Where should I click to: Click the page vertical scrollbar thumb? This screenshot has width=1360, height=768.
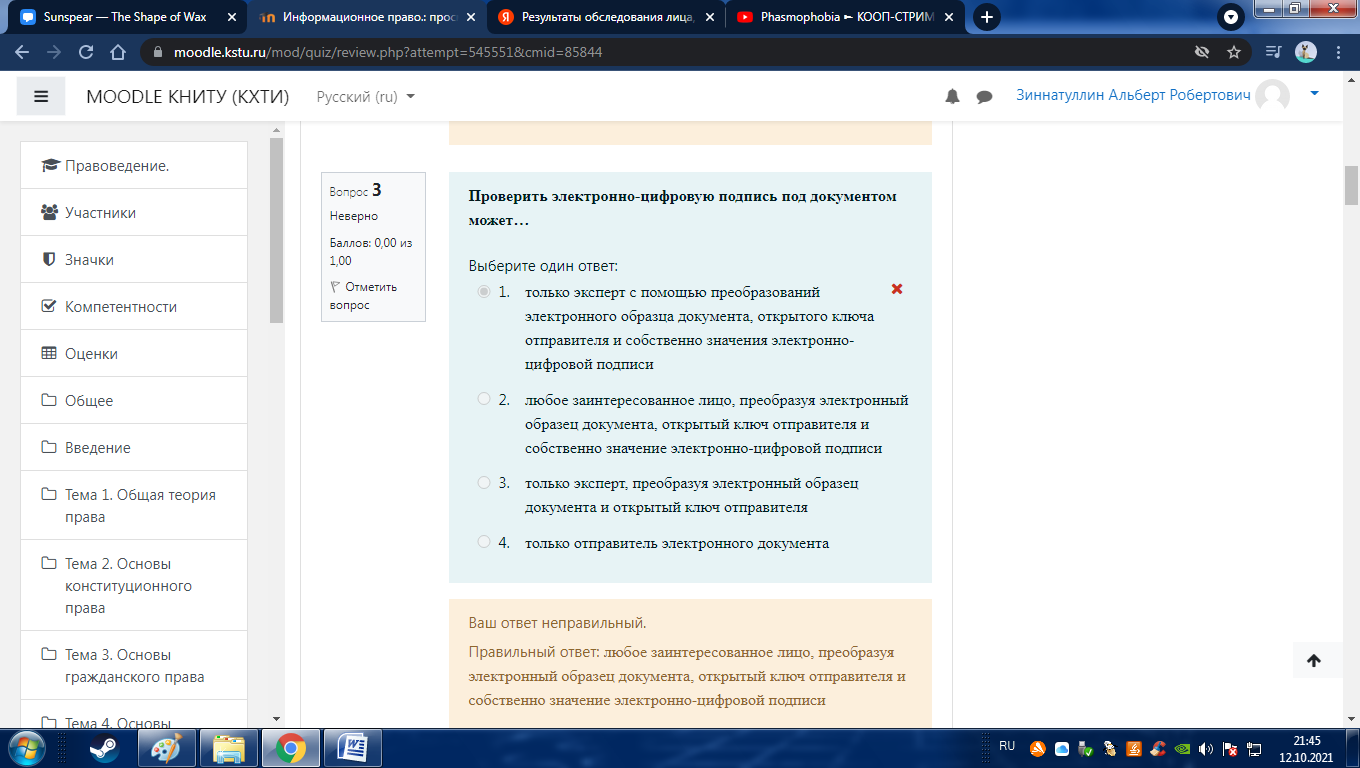pos(1351,184)
